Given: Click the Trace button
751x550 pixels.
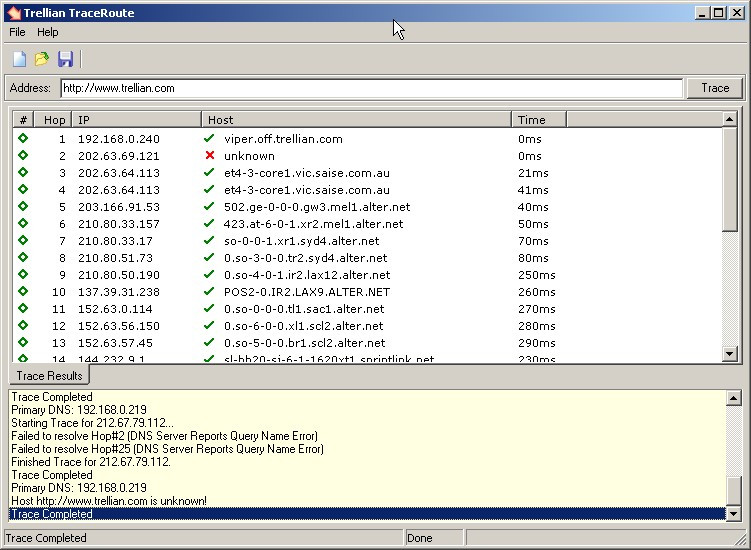Looking at the screenshot, I should tap(715, 88).
